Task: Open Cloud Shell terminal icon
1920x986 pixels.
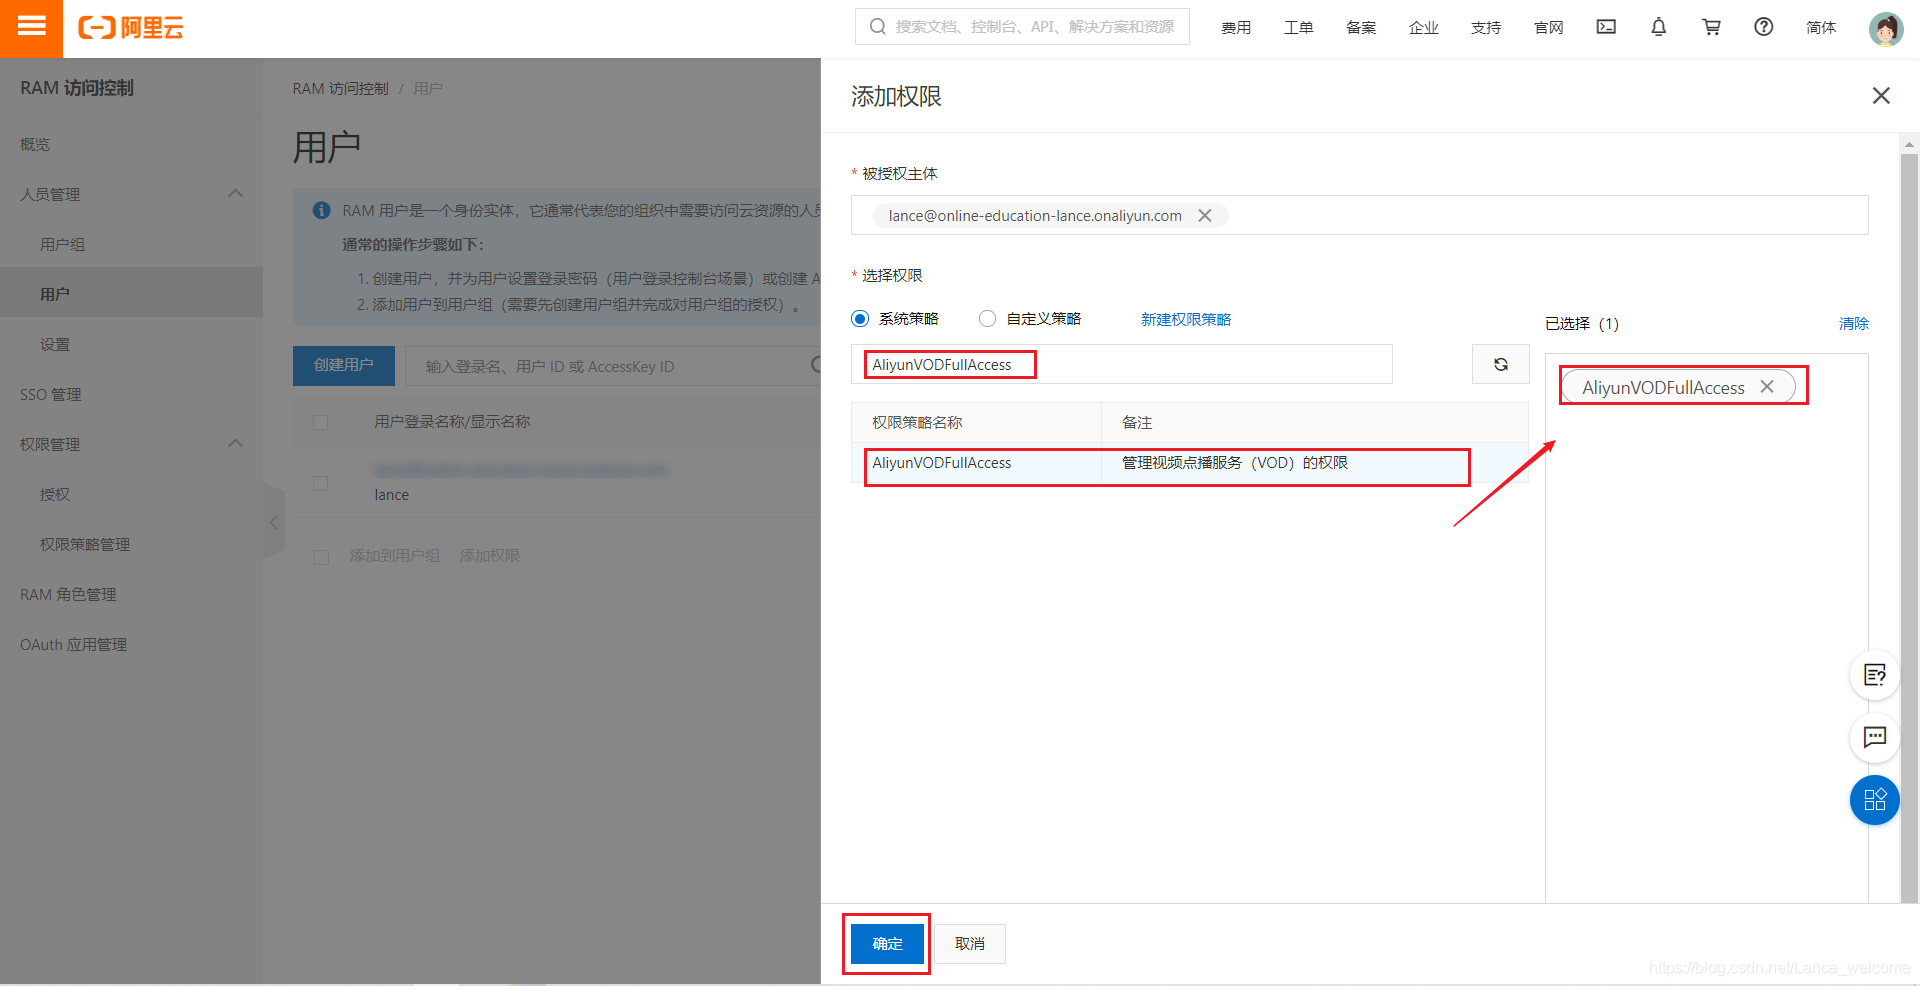Action: 1606,27
